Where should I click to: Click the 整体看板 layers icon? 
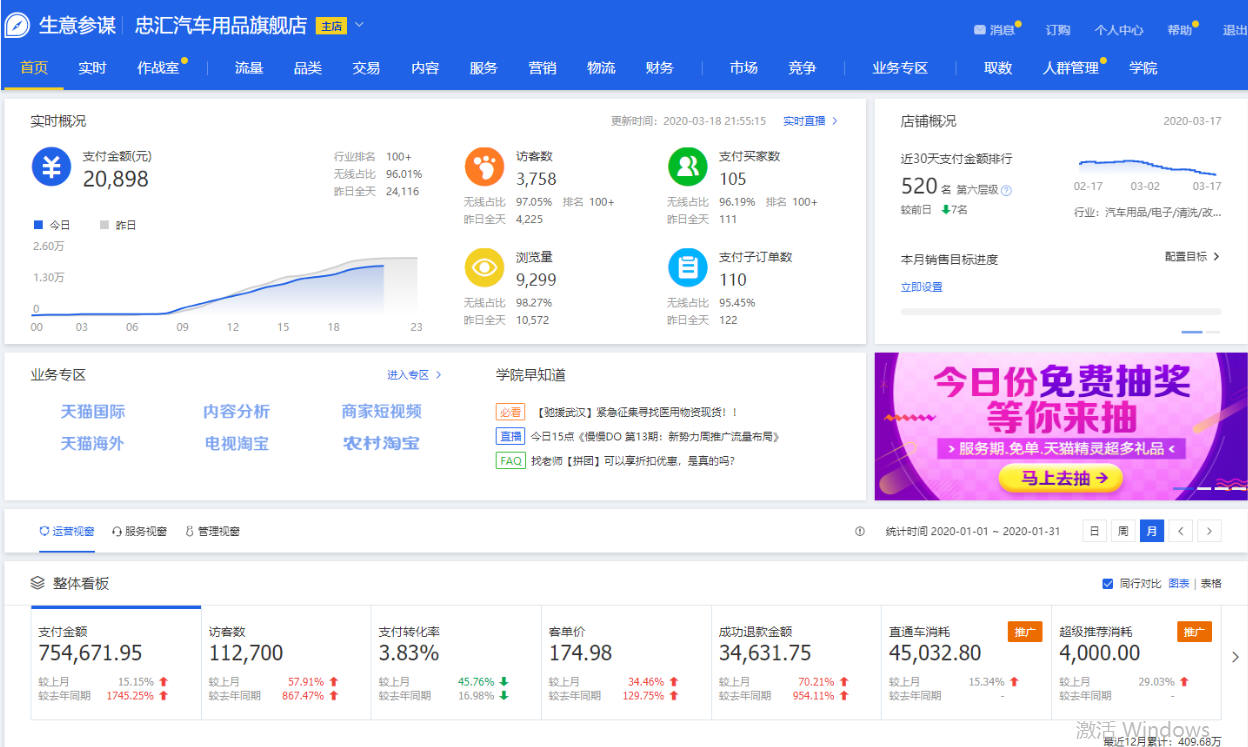[x=38, y=583]
